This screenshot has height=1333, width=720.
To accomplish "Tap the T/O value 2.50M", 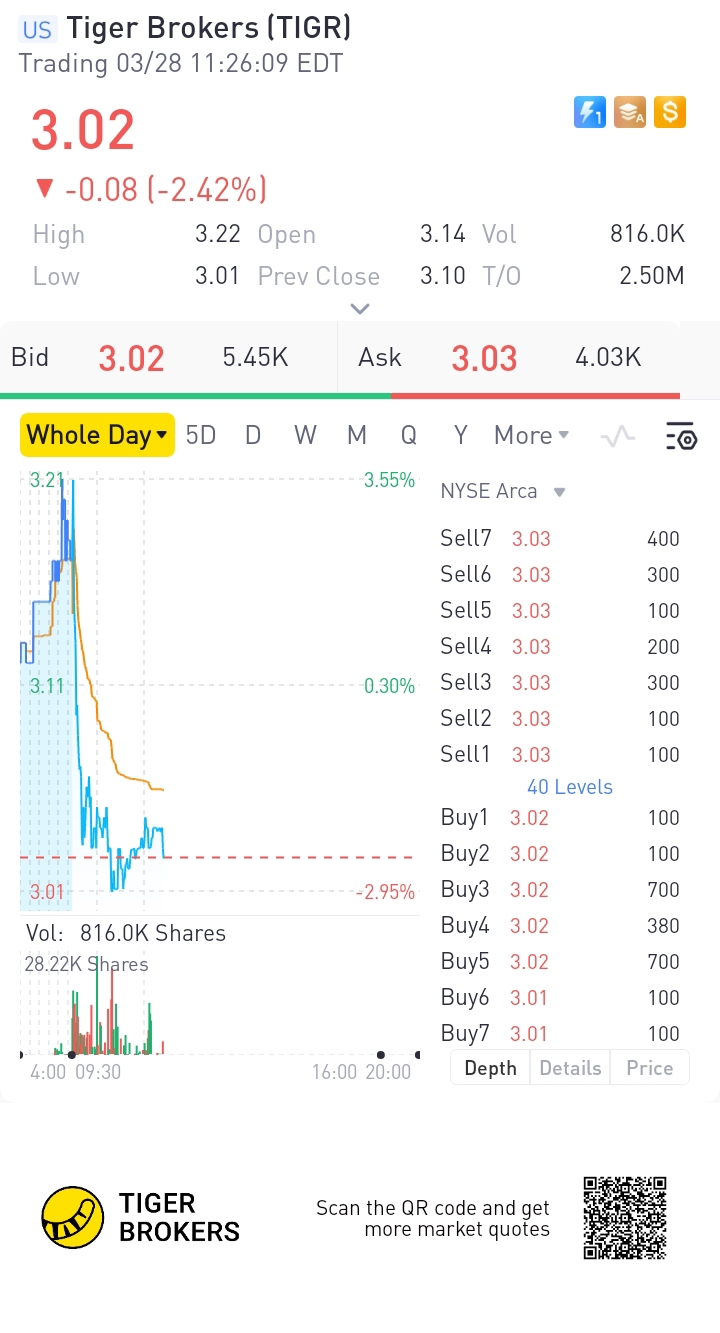I will [652, 276].
